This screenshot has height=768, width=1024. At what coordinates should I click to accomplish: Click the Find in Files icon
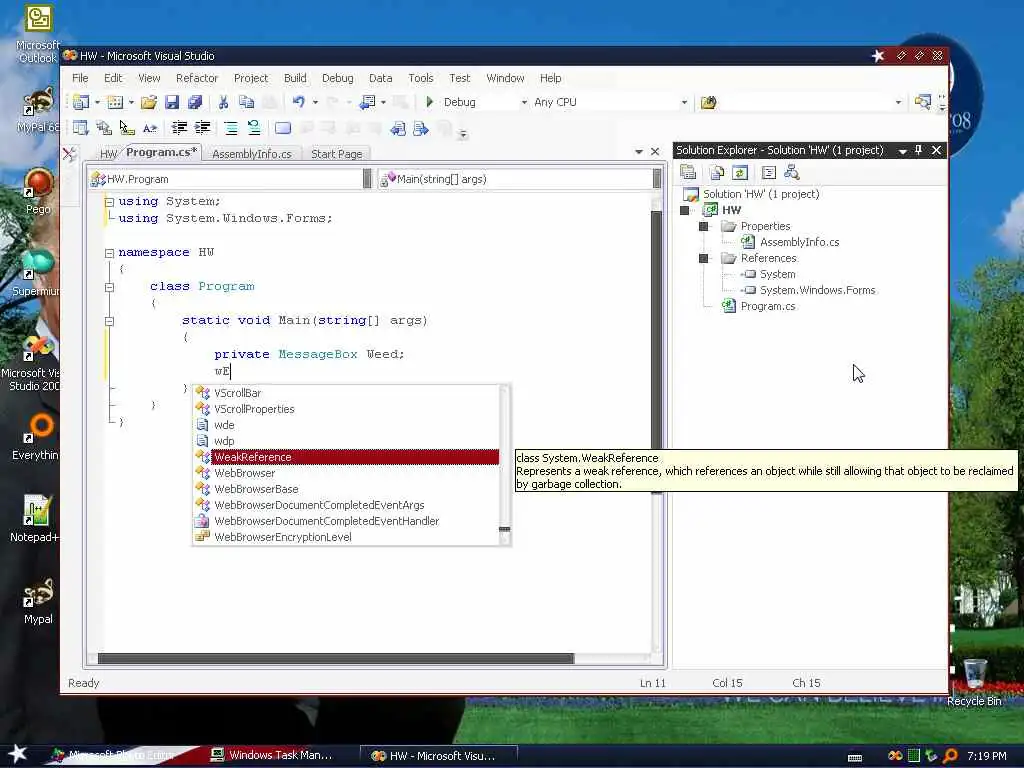click(x=709, y=102)
